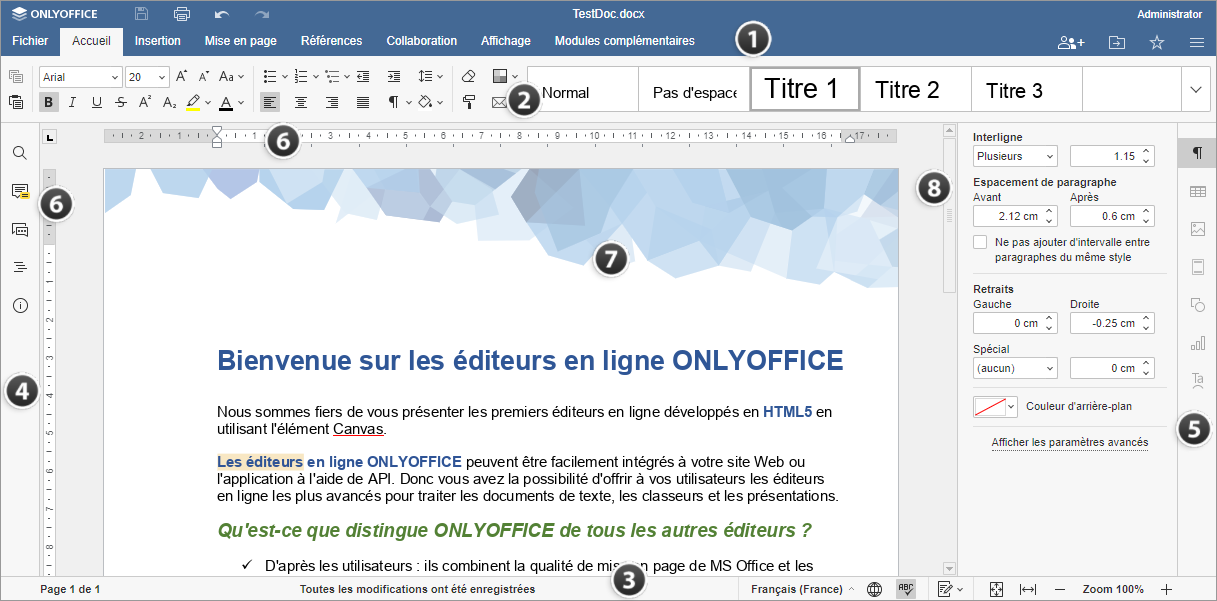Set document language via the globe icon
The image size is (1217, 601).
pyautogui.click(x=875, y=589)
